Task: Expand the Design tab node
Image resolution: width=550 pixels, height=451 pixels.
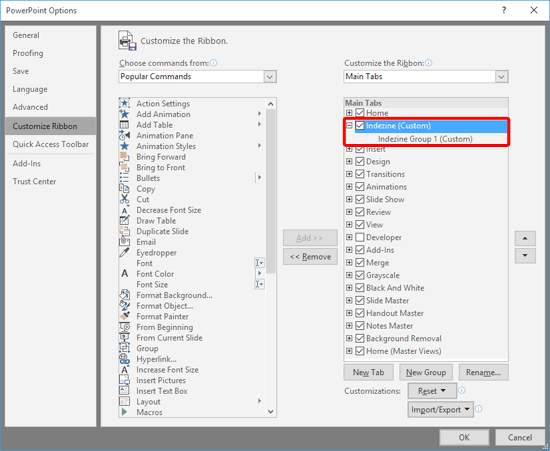Action: click(x=349, y=161)
